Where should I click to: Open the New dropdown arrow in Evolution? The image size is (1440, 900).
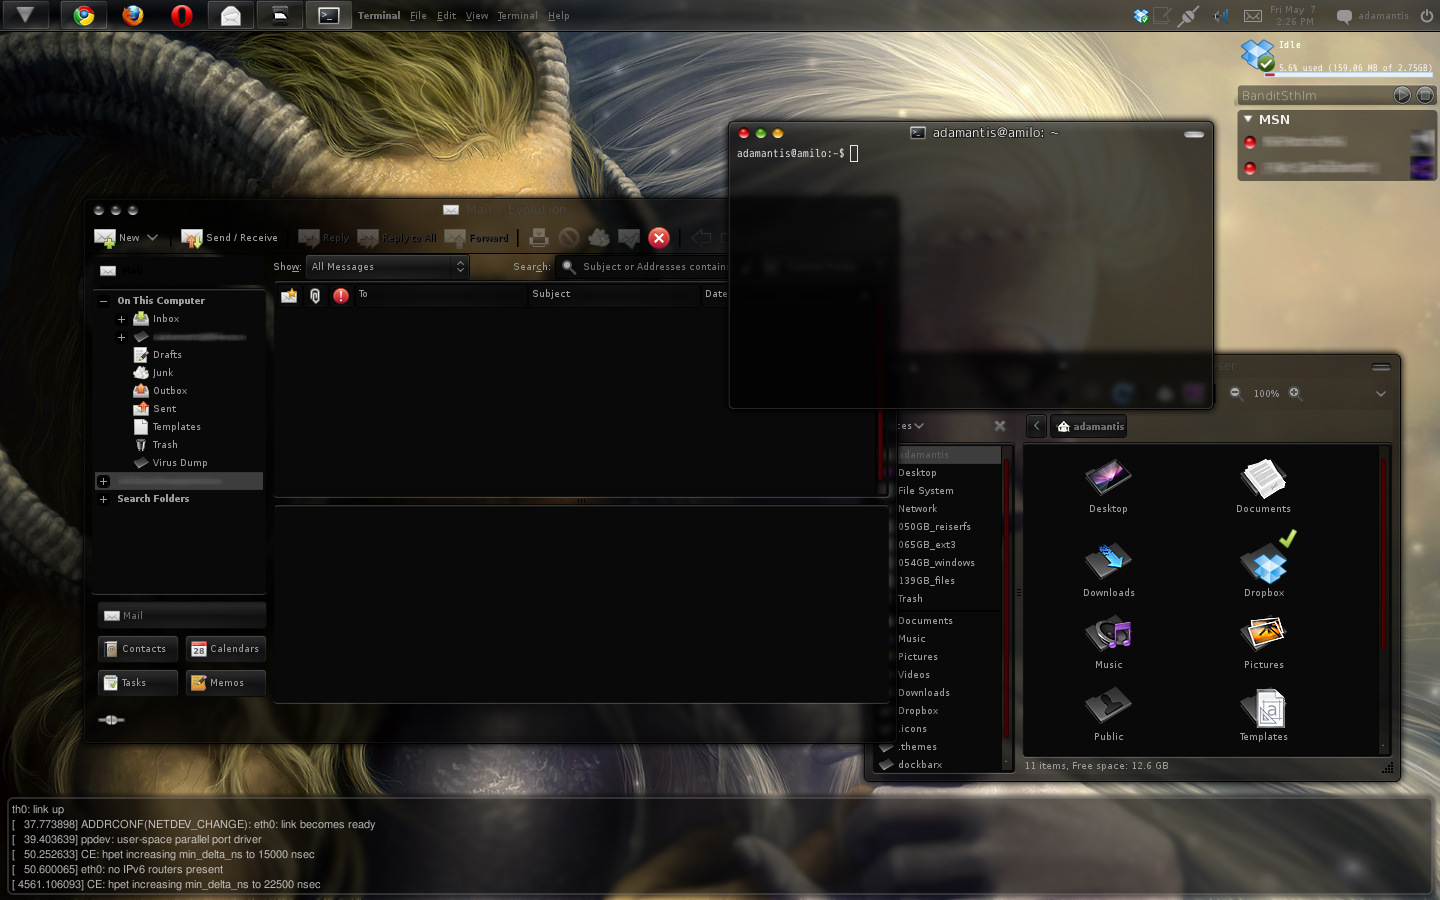tap(152, 238)
